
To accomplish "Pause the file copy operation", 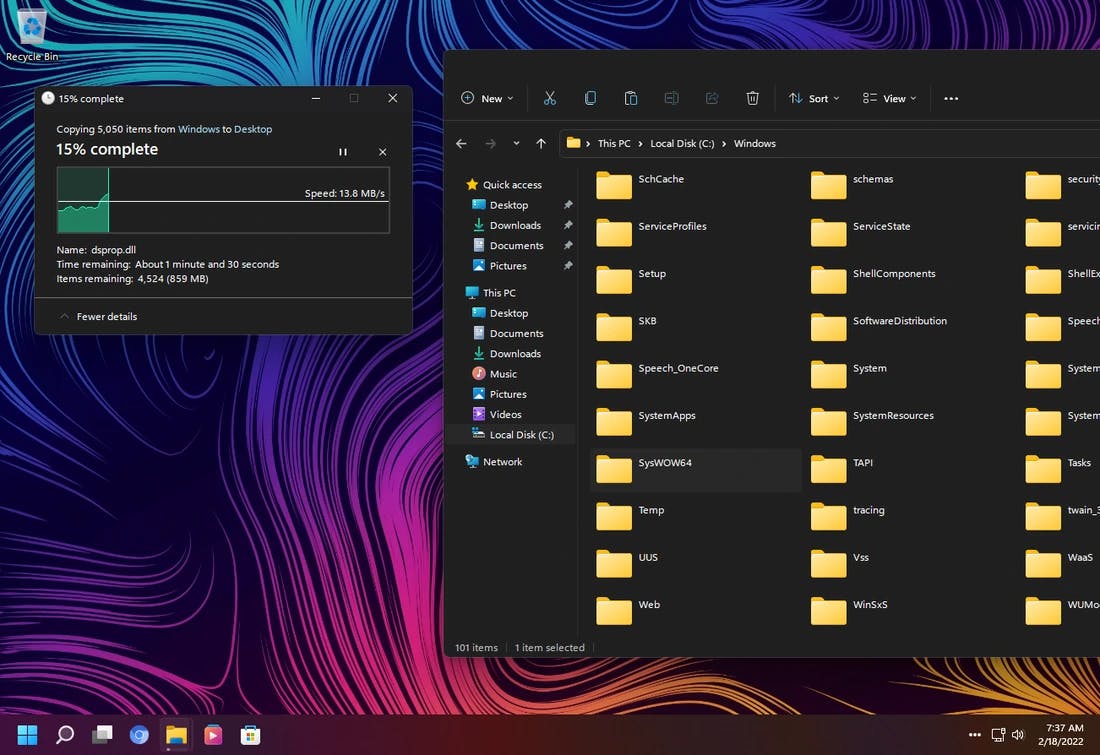I will point(343,152).
